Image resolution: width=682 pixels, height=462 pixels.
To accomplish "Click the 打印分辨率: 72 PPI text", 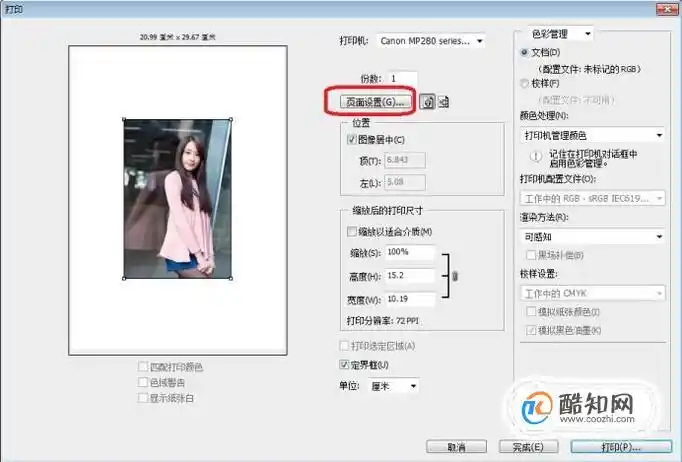I will (383, 321).
